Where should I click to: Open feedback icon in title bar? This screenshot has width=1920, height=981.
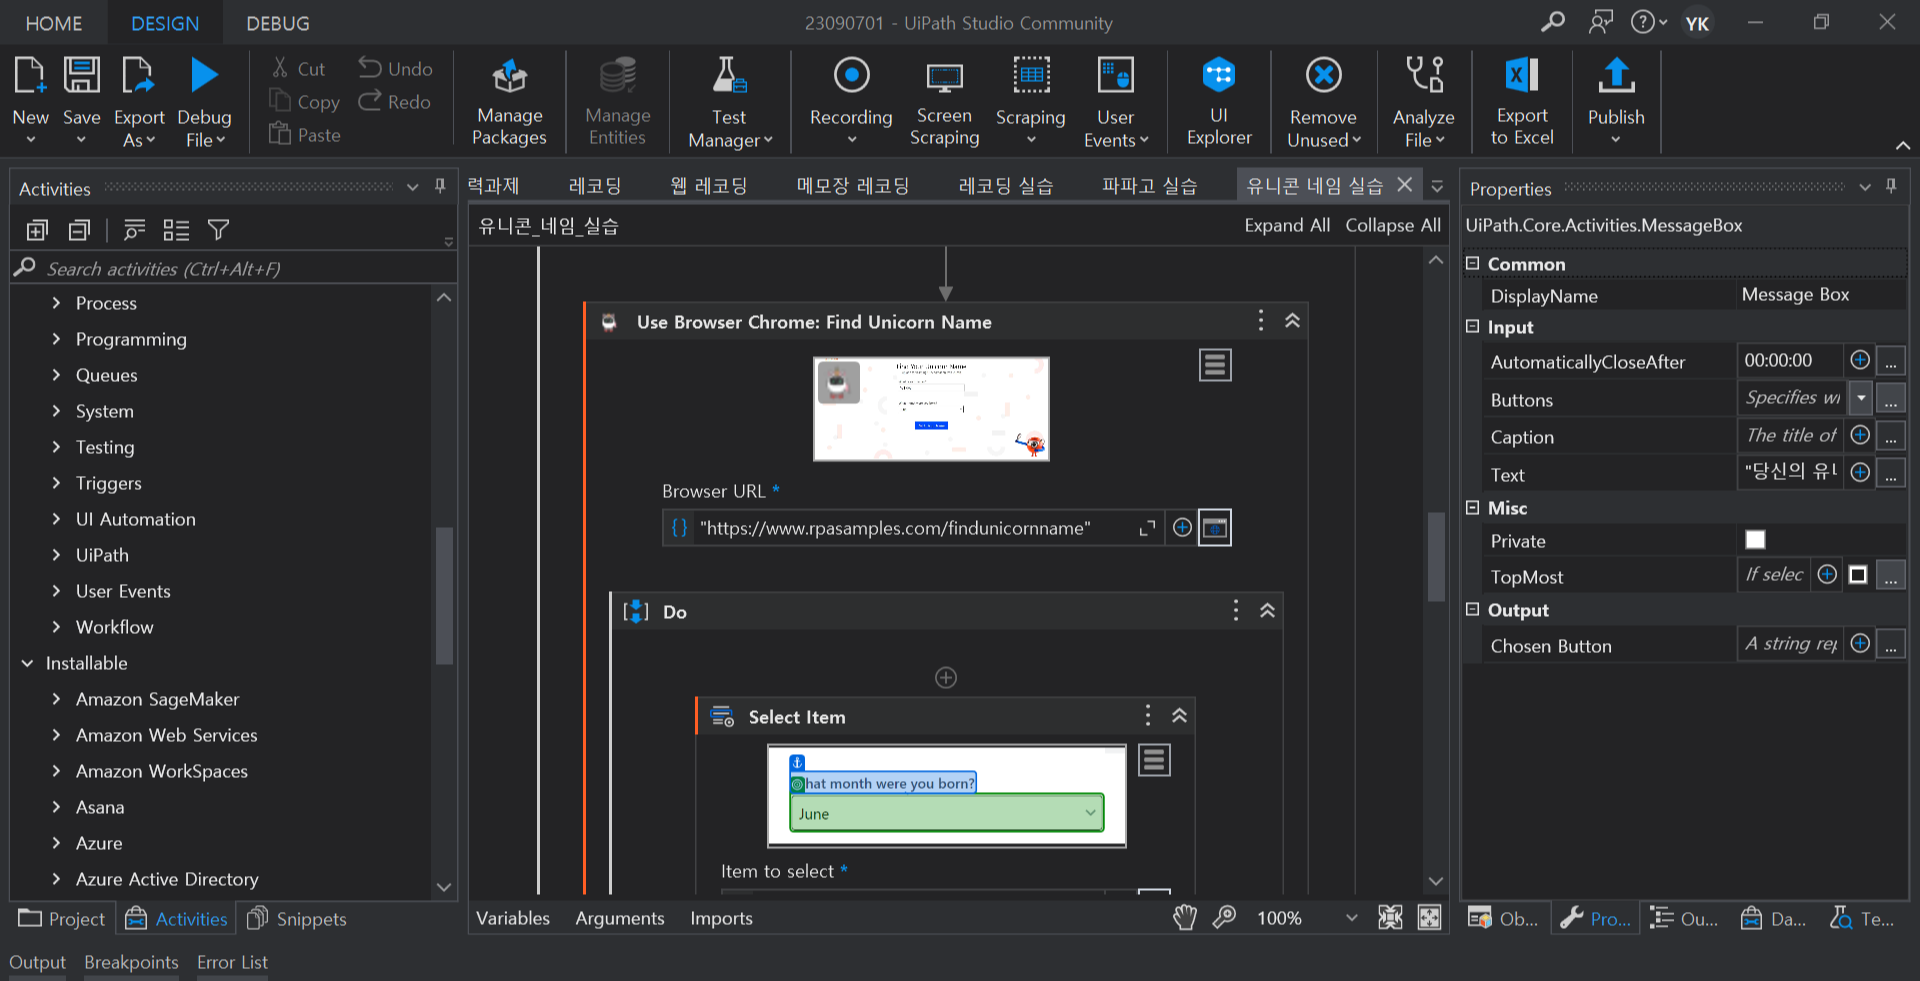click(1601, 22)
